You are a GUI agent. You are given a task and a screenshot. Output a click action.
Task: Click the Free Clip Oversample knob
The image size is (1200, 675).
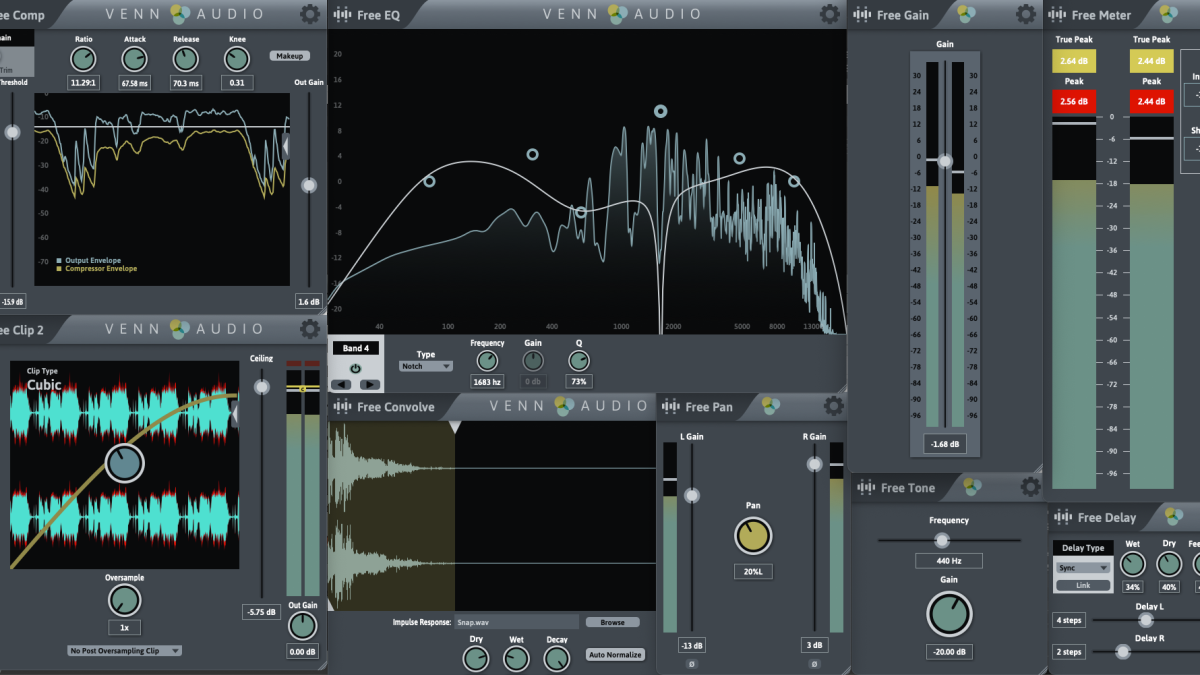124,600
